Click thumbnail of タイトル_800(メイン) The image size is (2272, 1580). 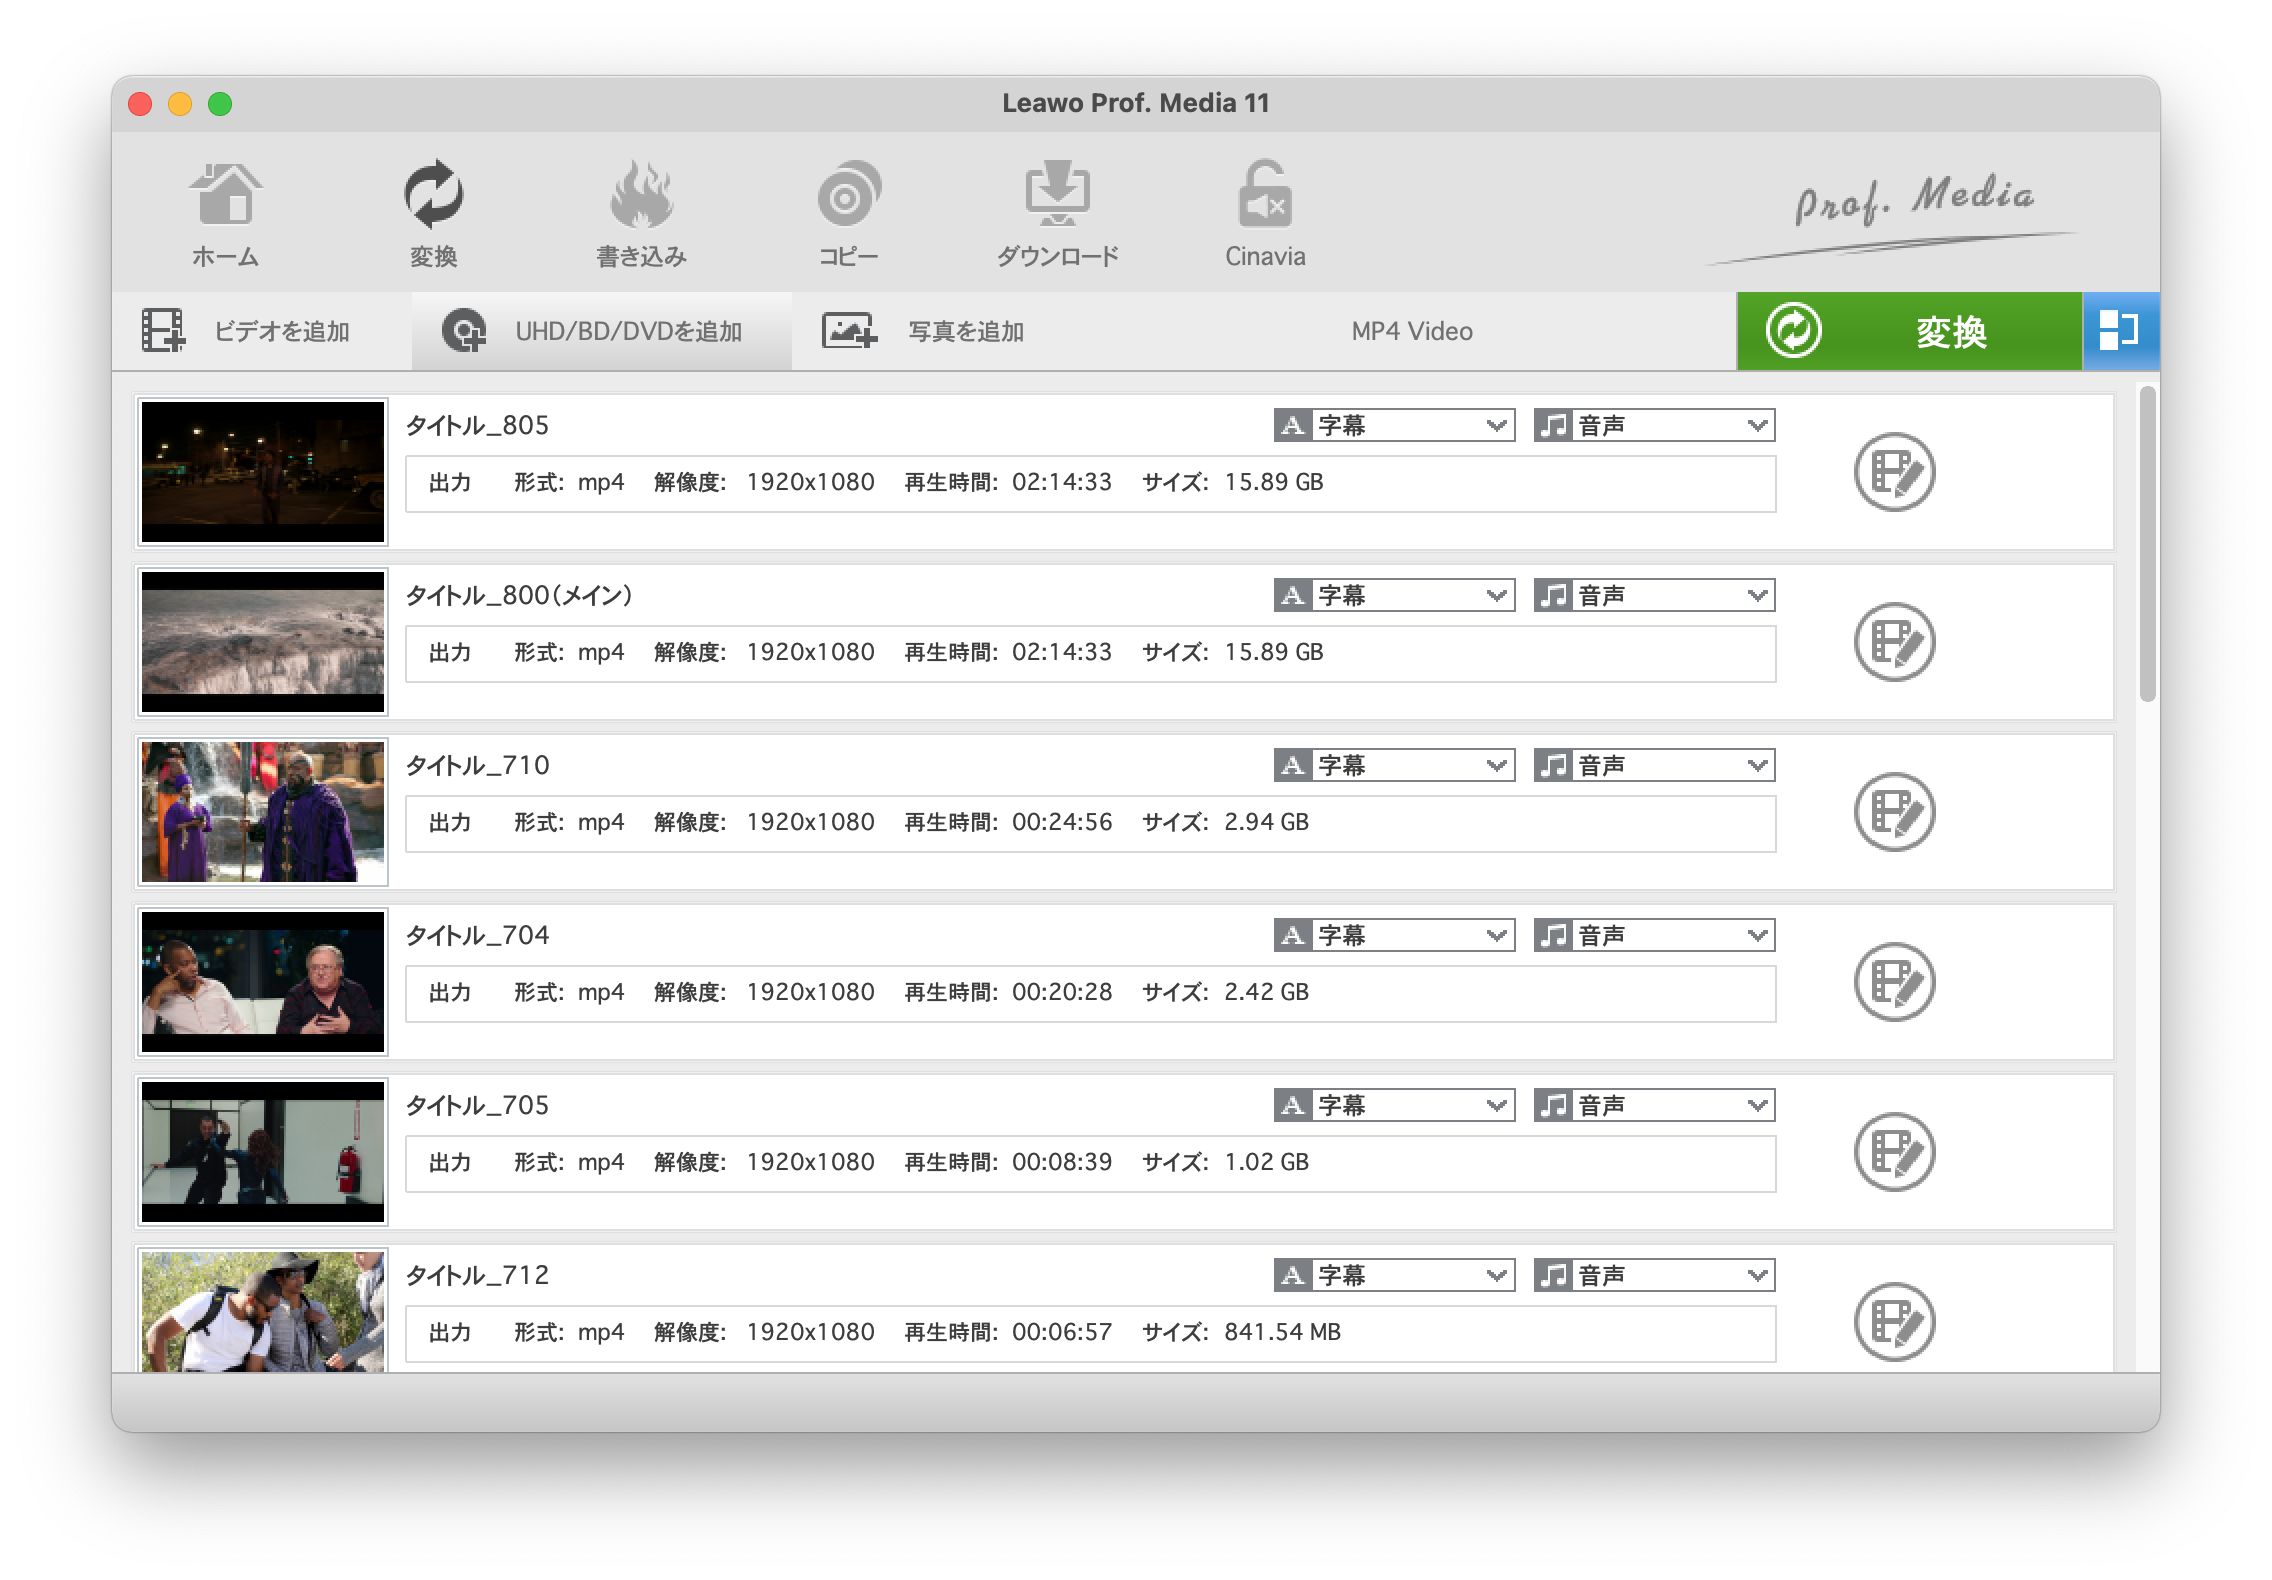[263, 642]
